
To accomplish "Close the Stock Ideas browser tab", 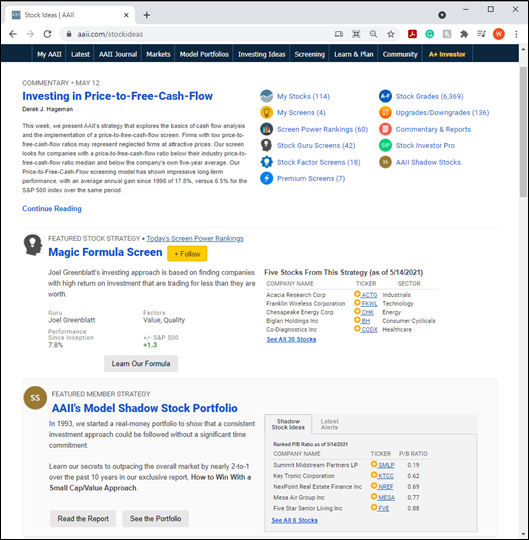I will (126, 15).
